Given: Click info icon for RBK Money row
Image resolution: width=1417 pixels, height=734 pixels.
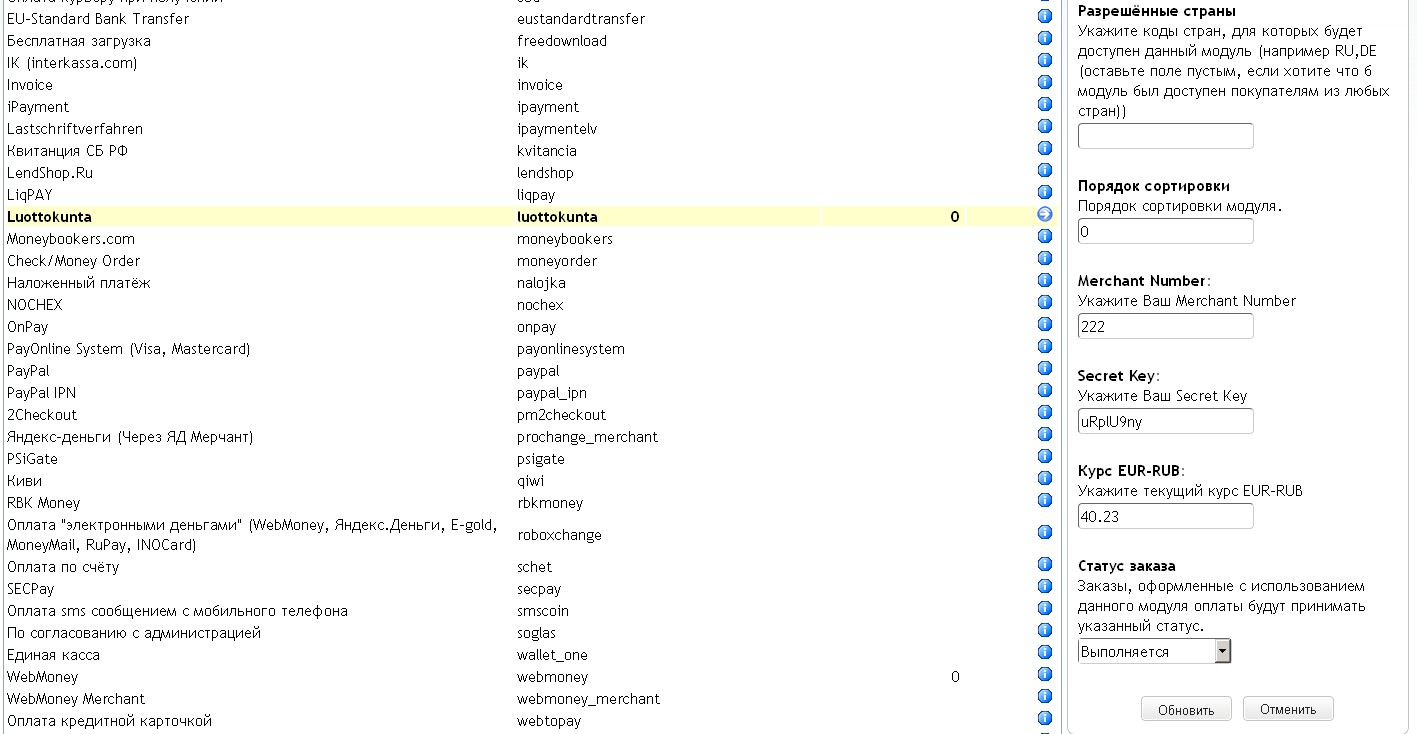Looking at the screenshot, I should click(x=1045, y=500).
